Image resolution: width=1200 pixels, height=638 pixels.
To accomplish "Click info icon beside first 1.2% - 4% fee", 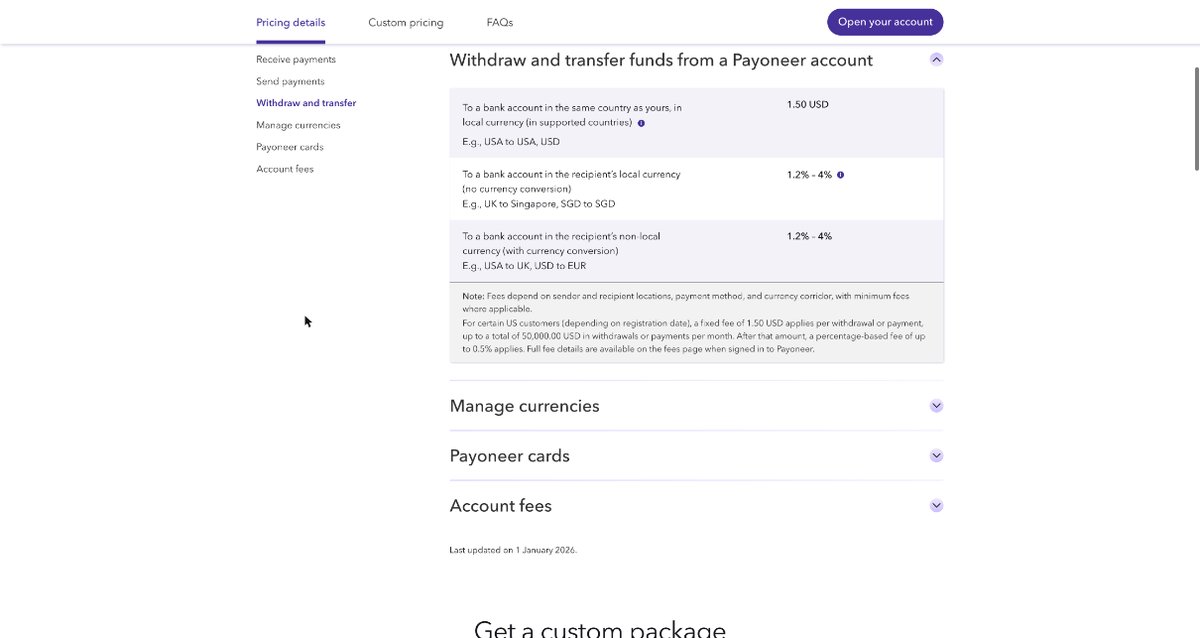I will tap(840, 174).
